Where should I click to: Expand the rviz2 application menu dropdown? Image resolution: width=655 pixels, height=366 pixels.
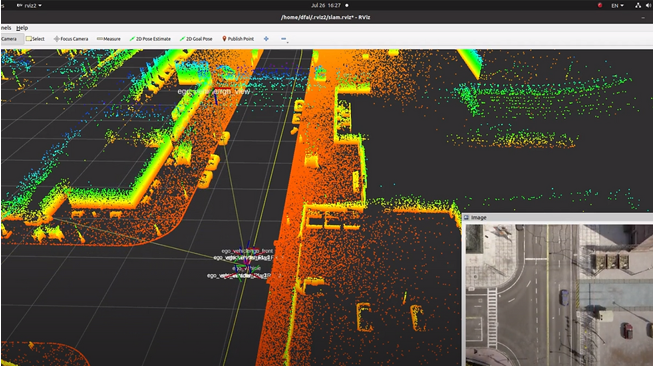pyautogui.click(x=29, y=5)
